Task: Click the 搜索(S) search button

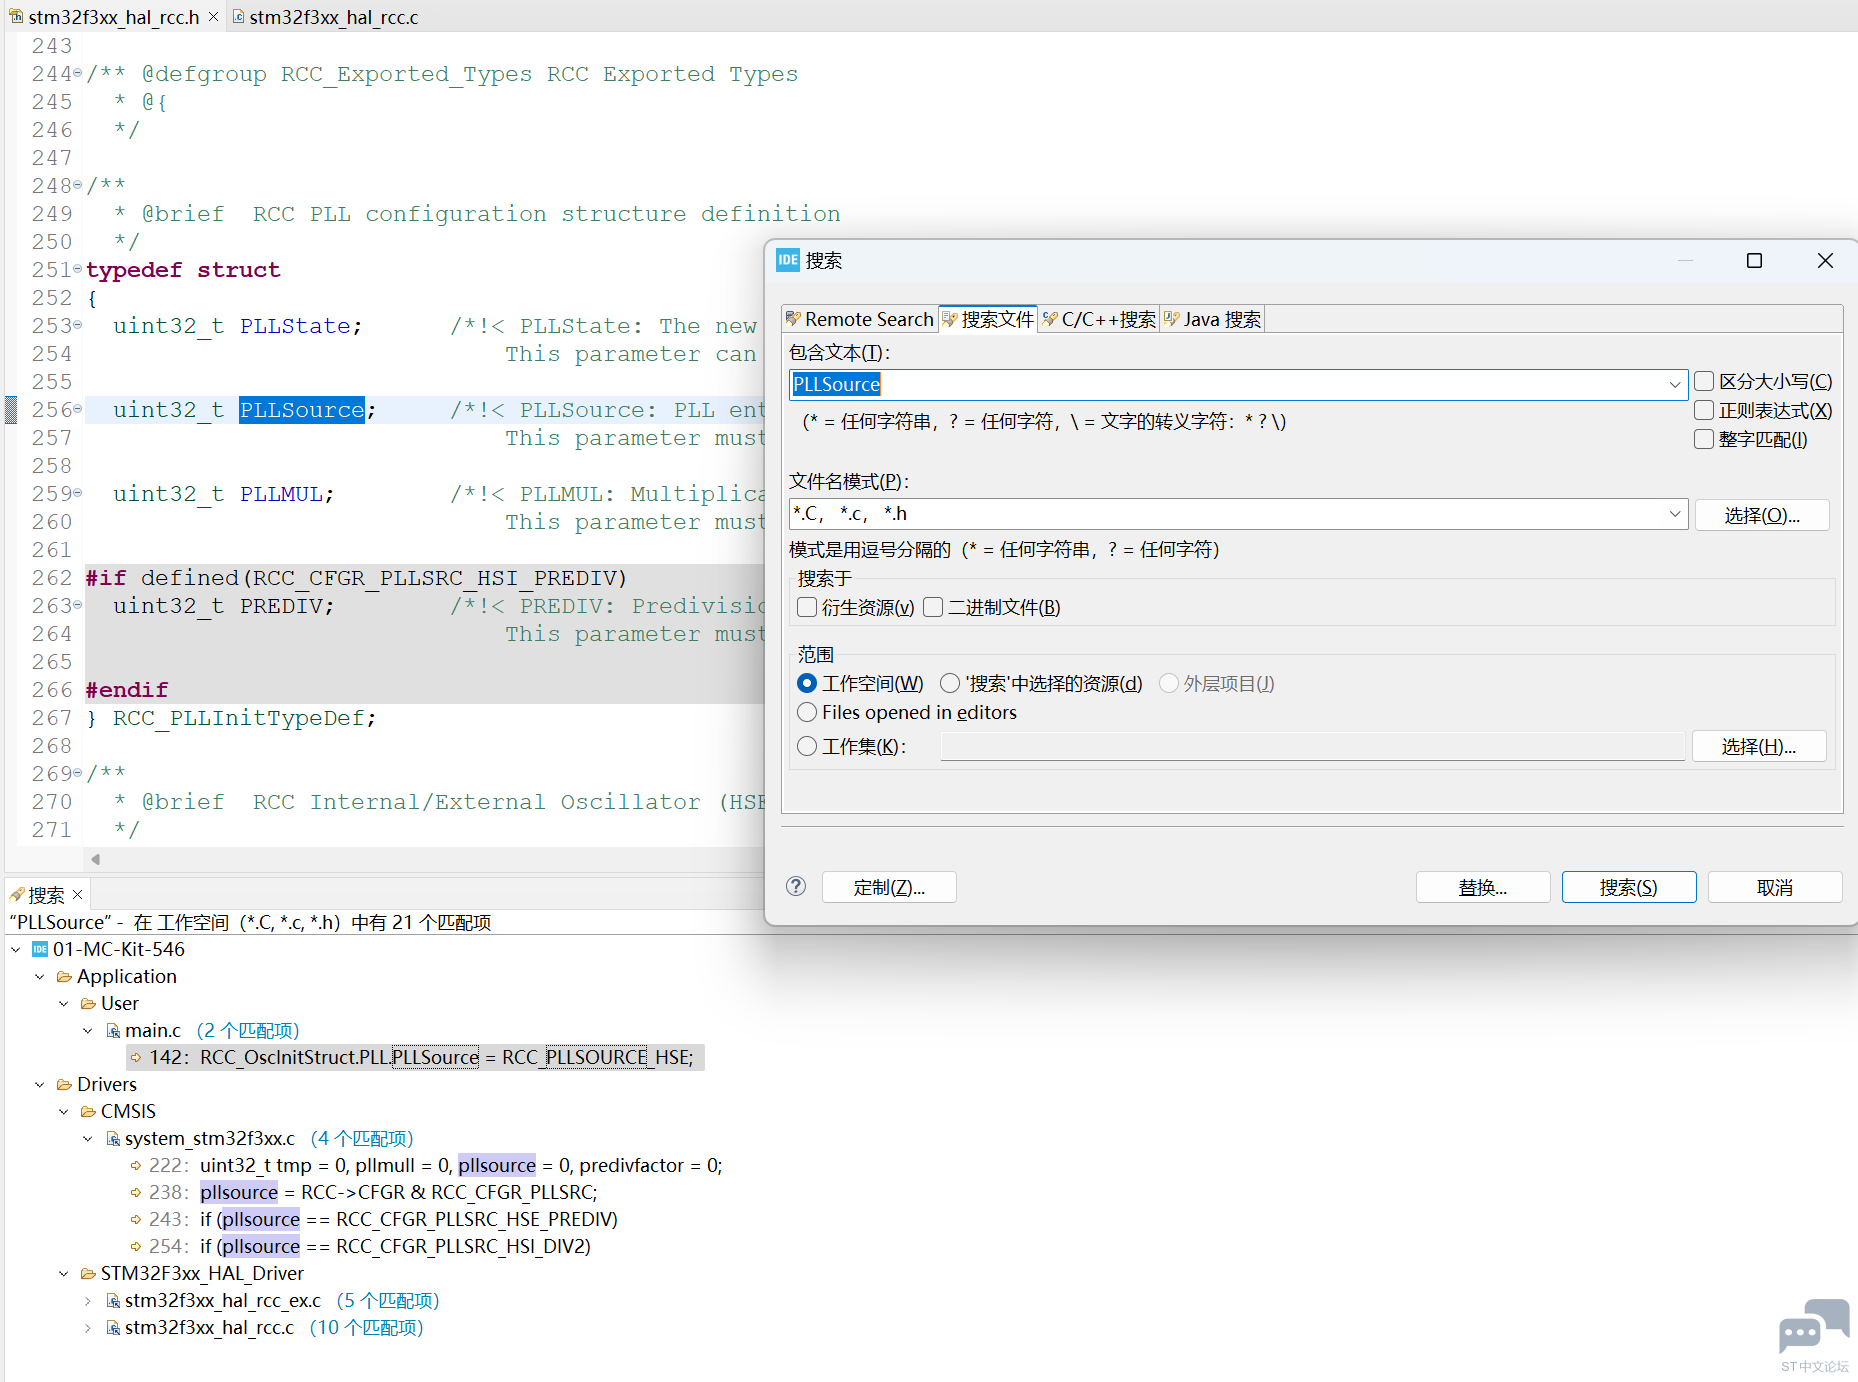Action: pyautogui.click(x=1629, y=887)
